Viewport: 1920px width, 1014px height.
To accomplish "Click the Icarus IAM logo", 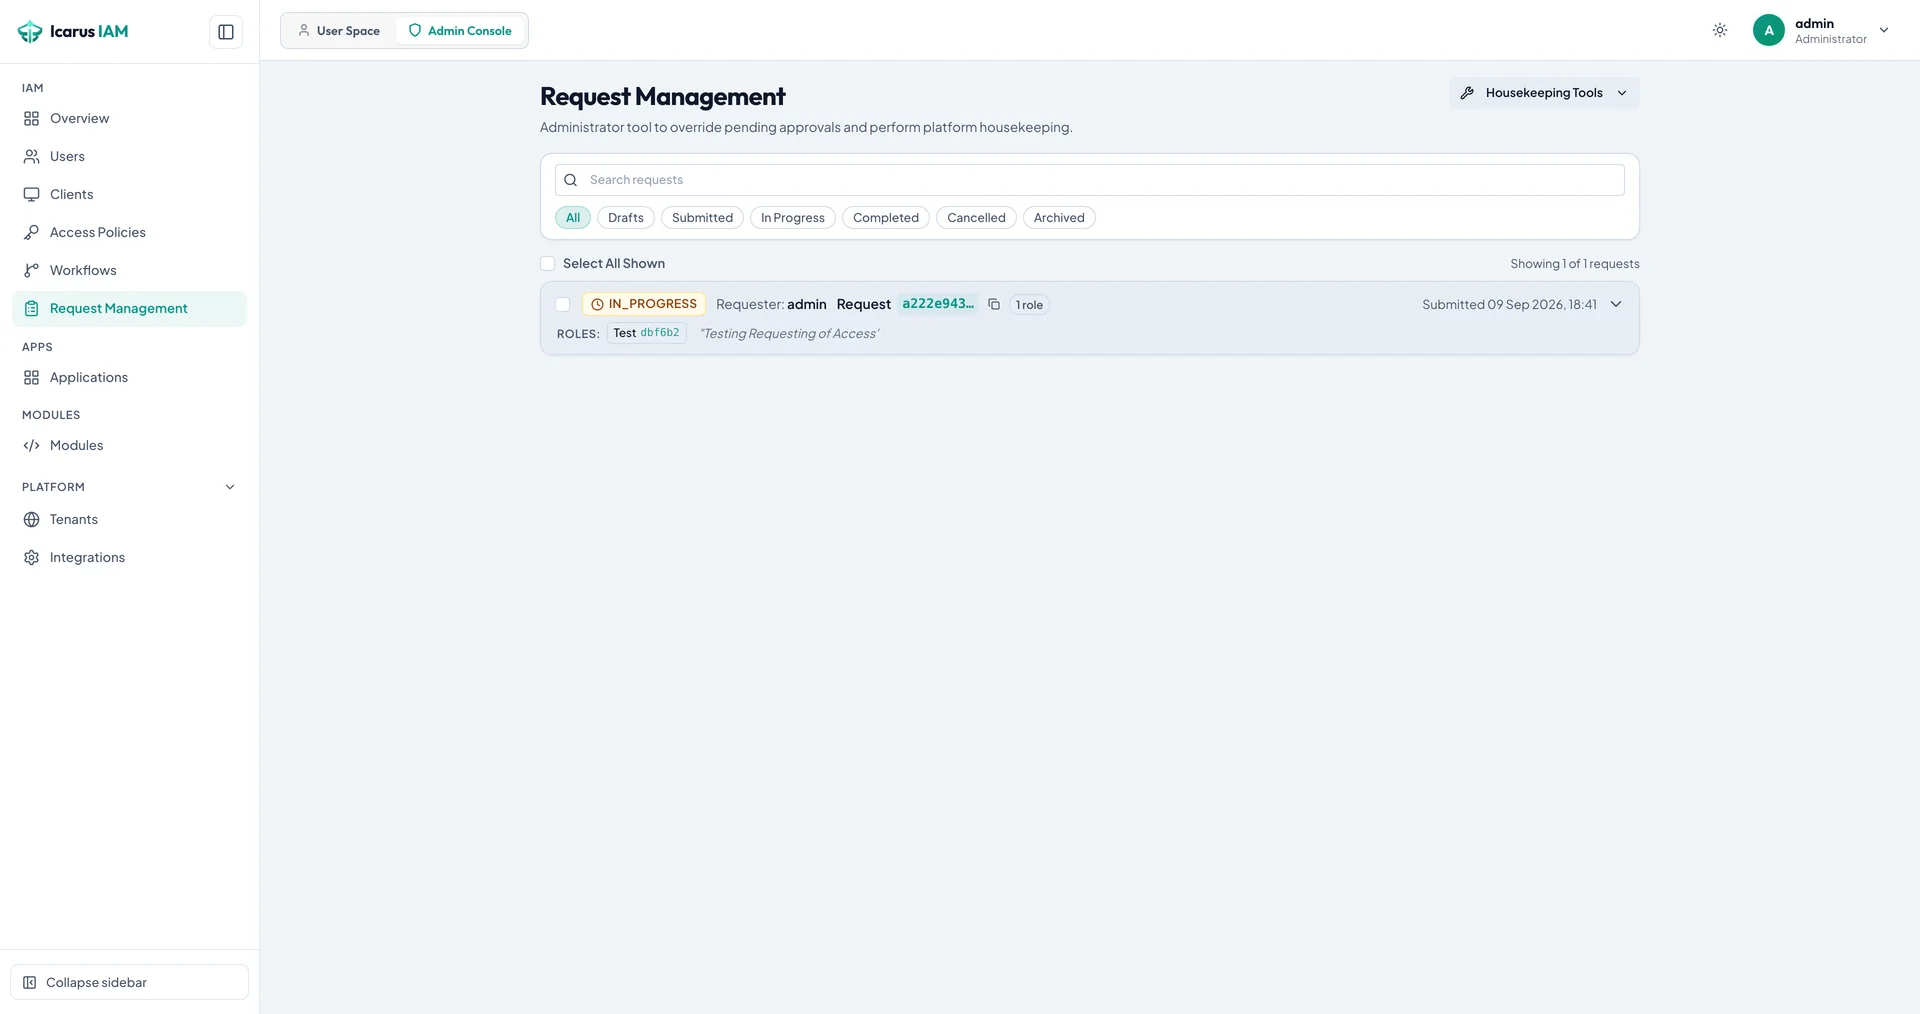I will click(x=73, y=32).
